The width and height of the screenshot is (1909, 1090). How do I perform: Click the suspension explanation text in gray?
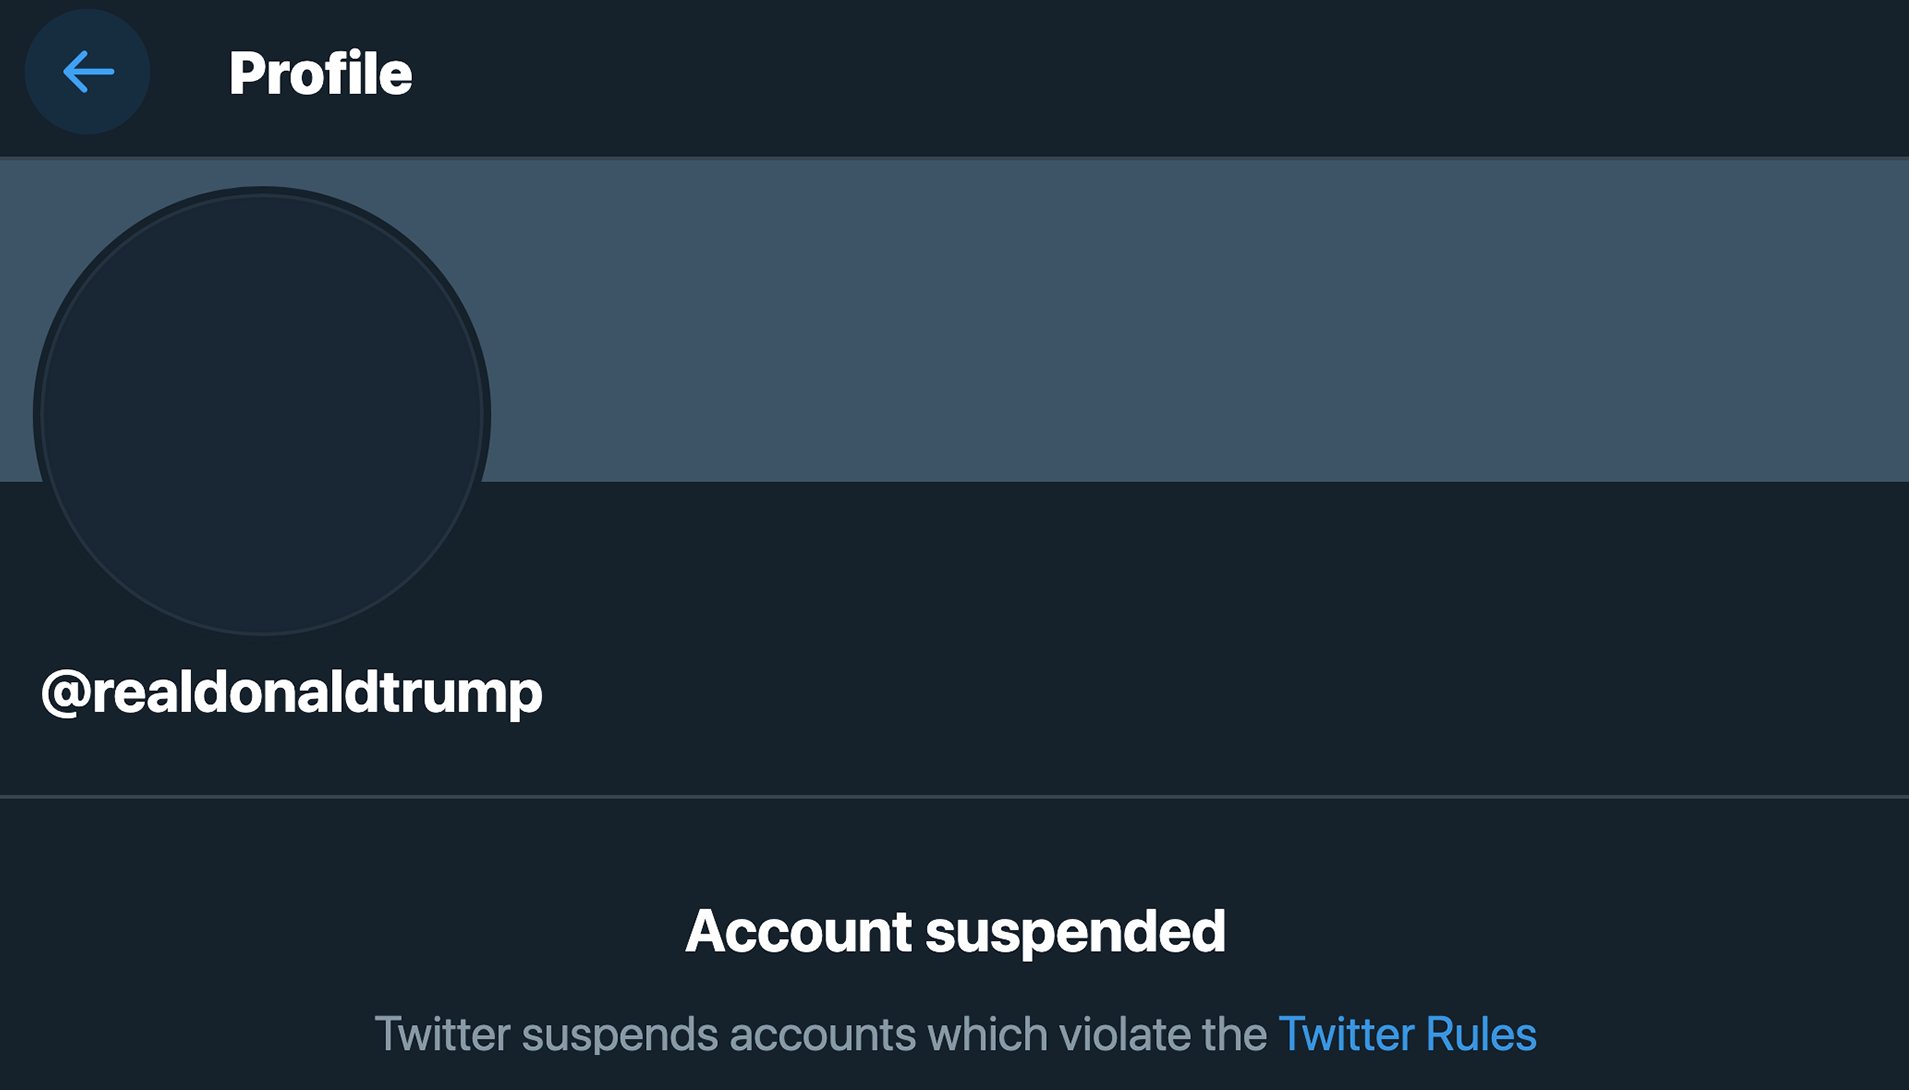[x=820, y=1034]
